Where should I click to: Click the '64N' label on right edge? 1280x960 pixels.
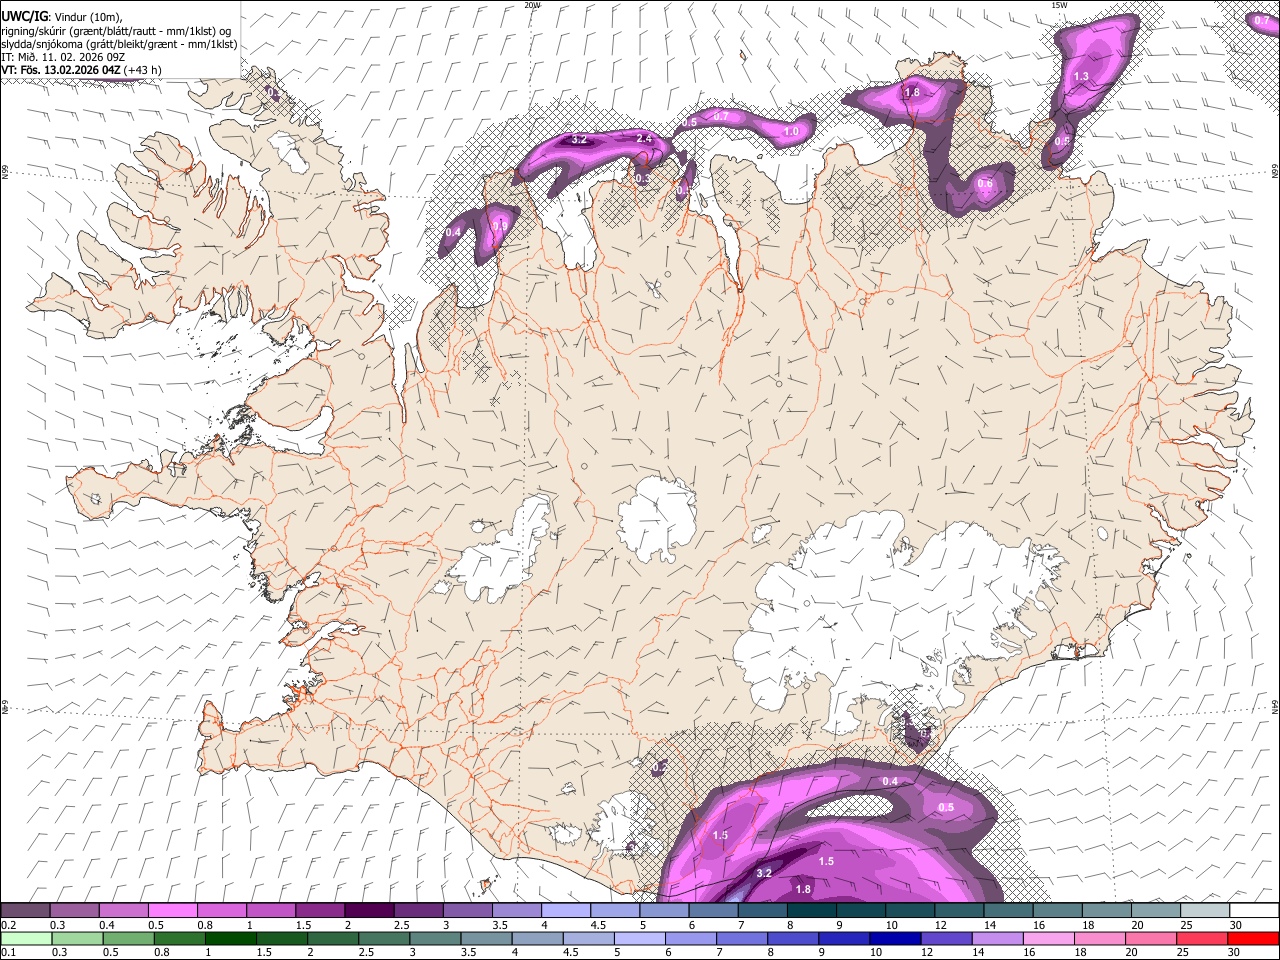click(x=1275, y=709)
